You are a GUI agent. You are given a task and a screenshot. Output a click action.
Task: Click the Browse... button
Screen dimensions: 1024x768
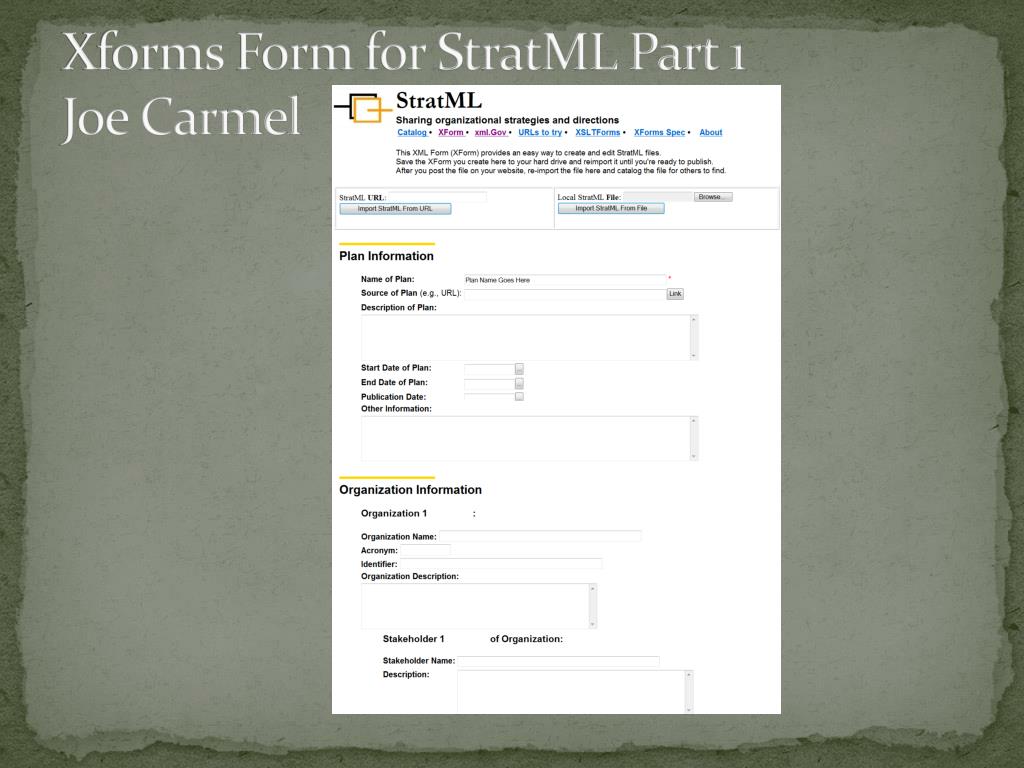(712, 197)
